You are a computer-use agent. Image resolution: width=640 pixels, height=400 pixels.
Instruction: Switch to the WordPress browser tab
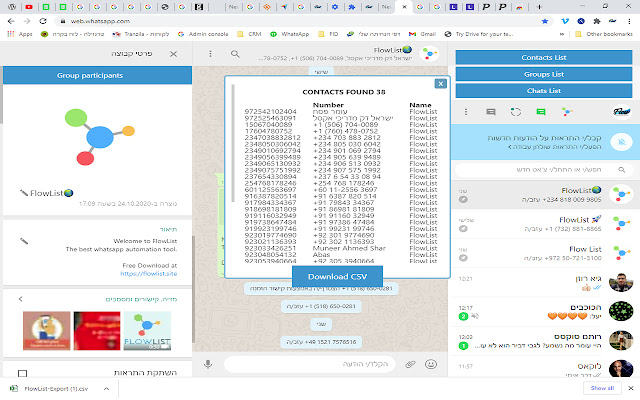(x=12, y=7)
